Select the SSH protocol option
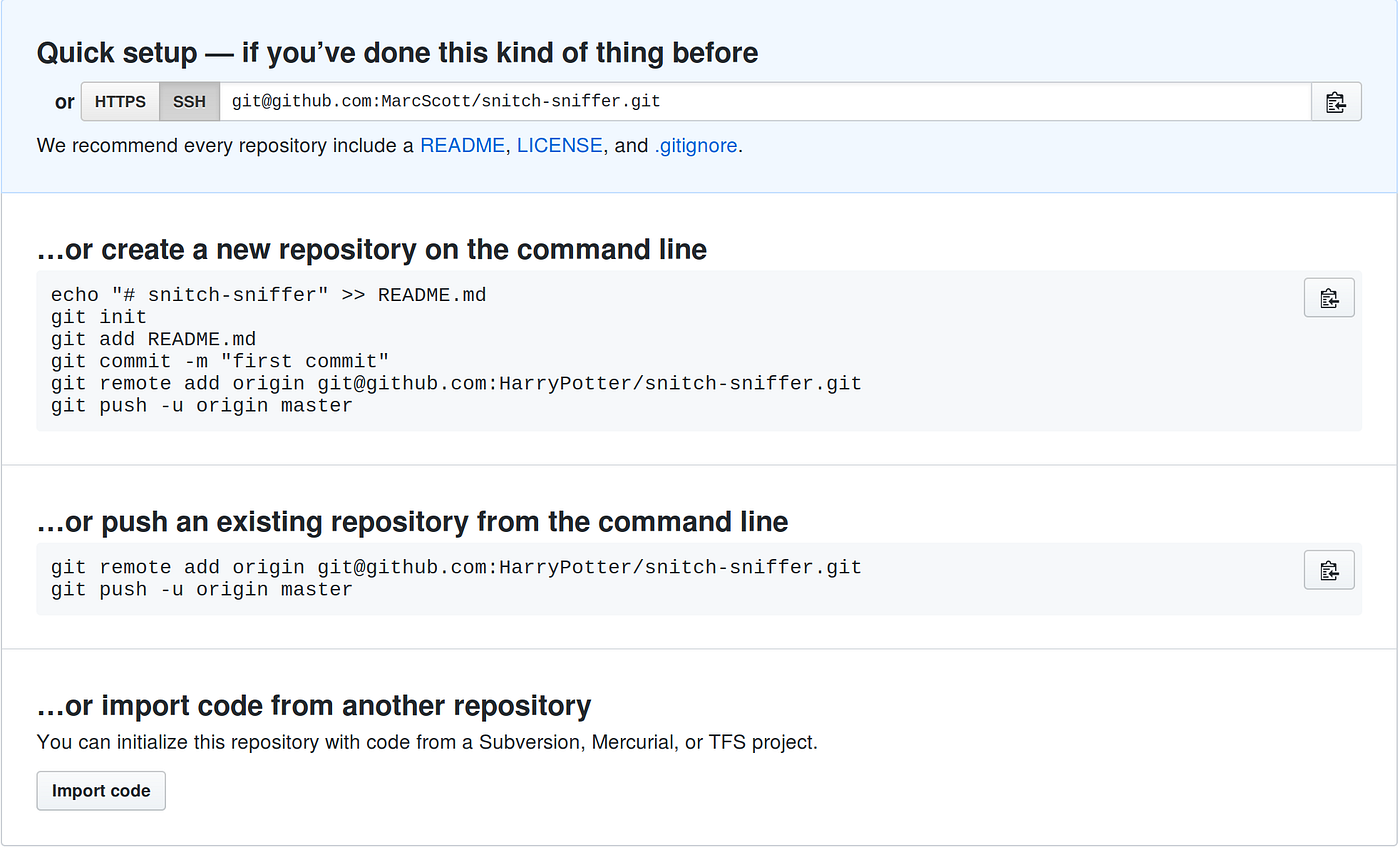 pos(189,102)
